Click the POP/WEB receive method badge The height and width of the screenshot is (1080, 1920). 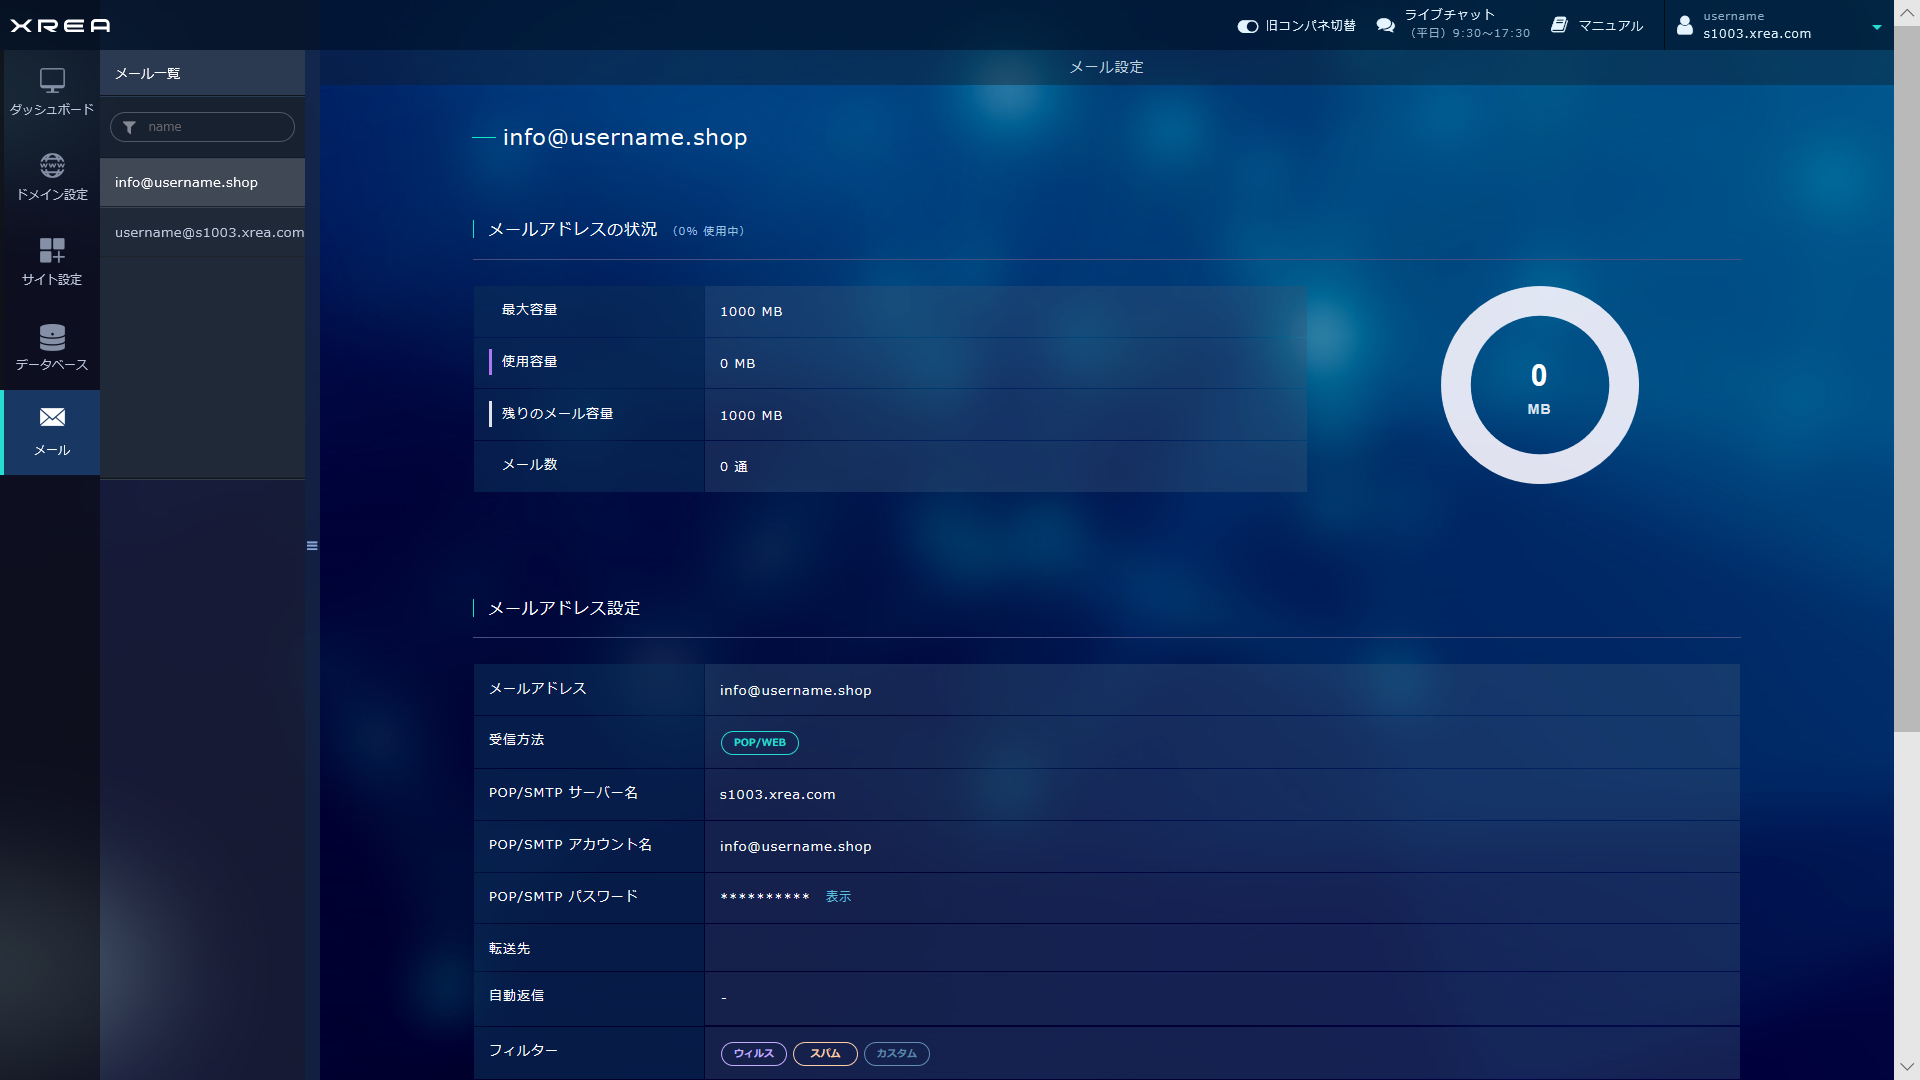pyautogui.click(x=759, y=743)
